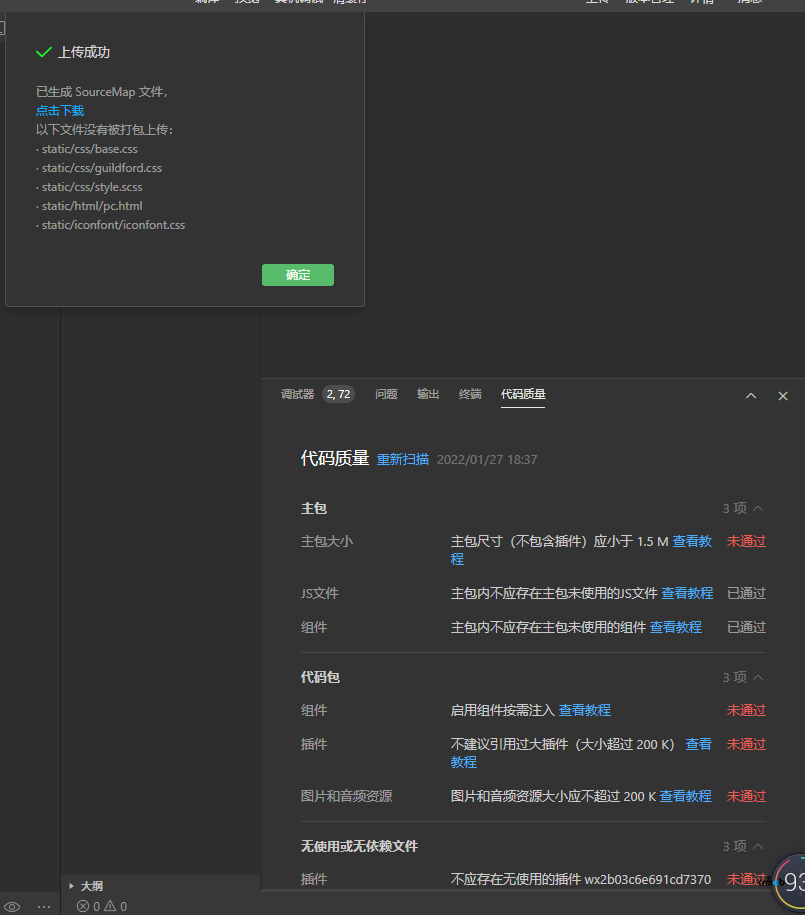This screenshot has height=915, width=805.
Task: Open the three-dots more options icon
Action: point(44,906)
